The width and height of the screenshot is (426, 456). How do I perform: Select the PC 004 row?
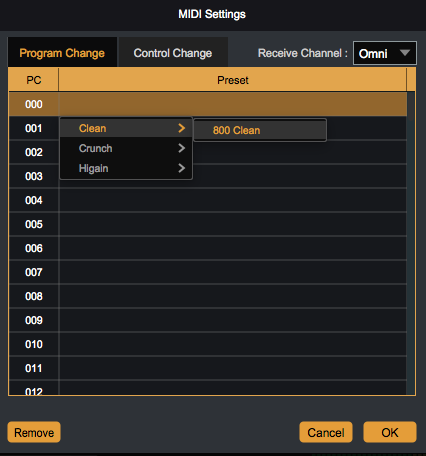(208, 200)
